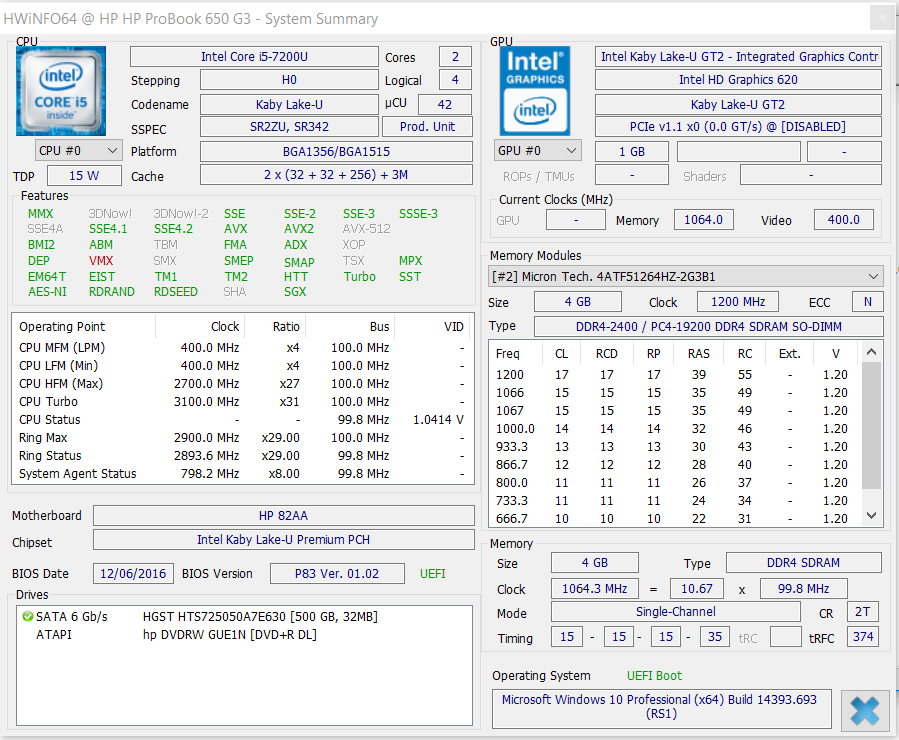899x740 pixels.
Task: Click the Turbo feature label
Action: pos(359,277)
